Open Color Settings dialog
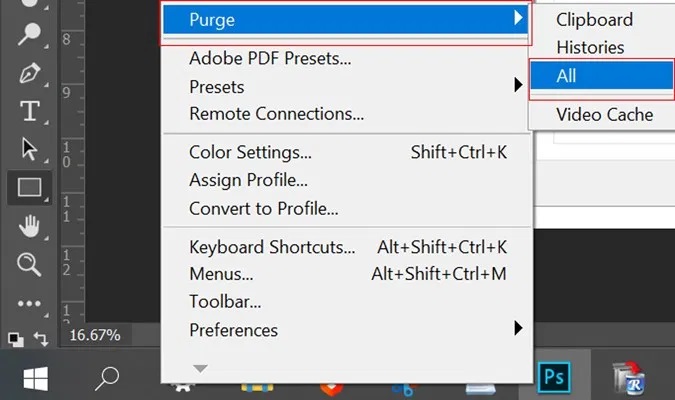The image size is (675, 400). tap(347, 152)
